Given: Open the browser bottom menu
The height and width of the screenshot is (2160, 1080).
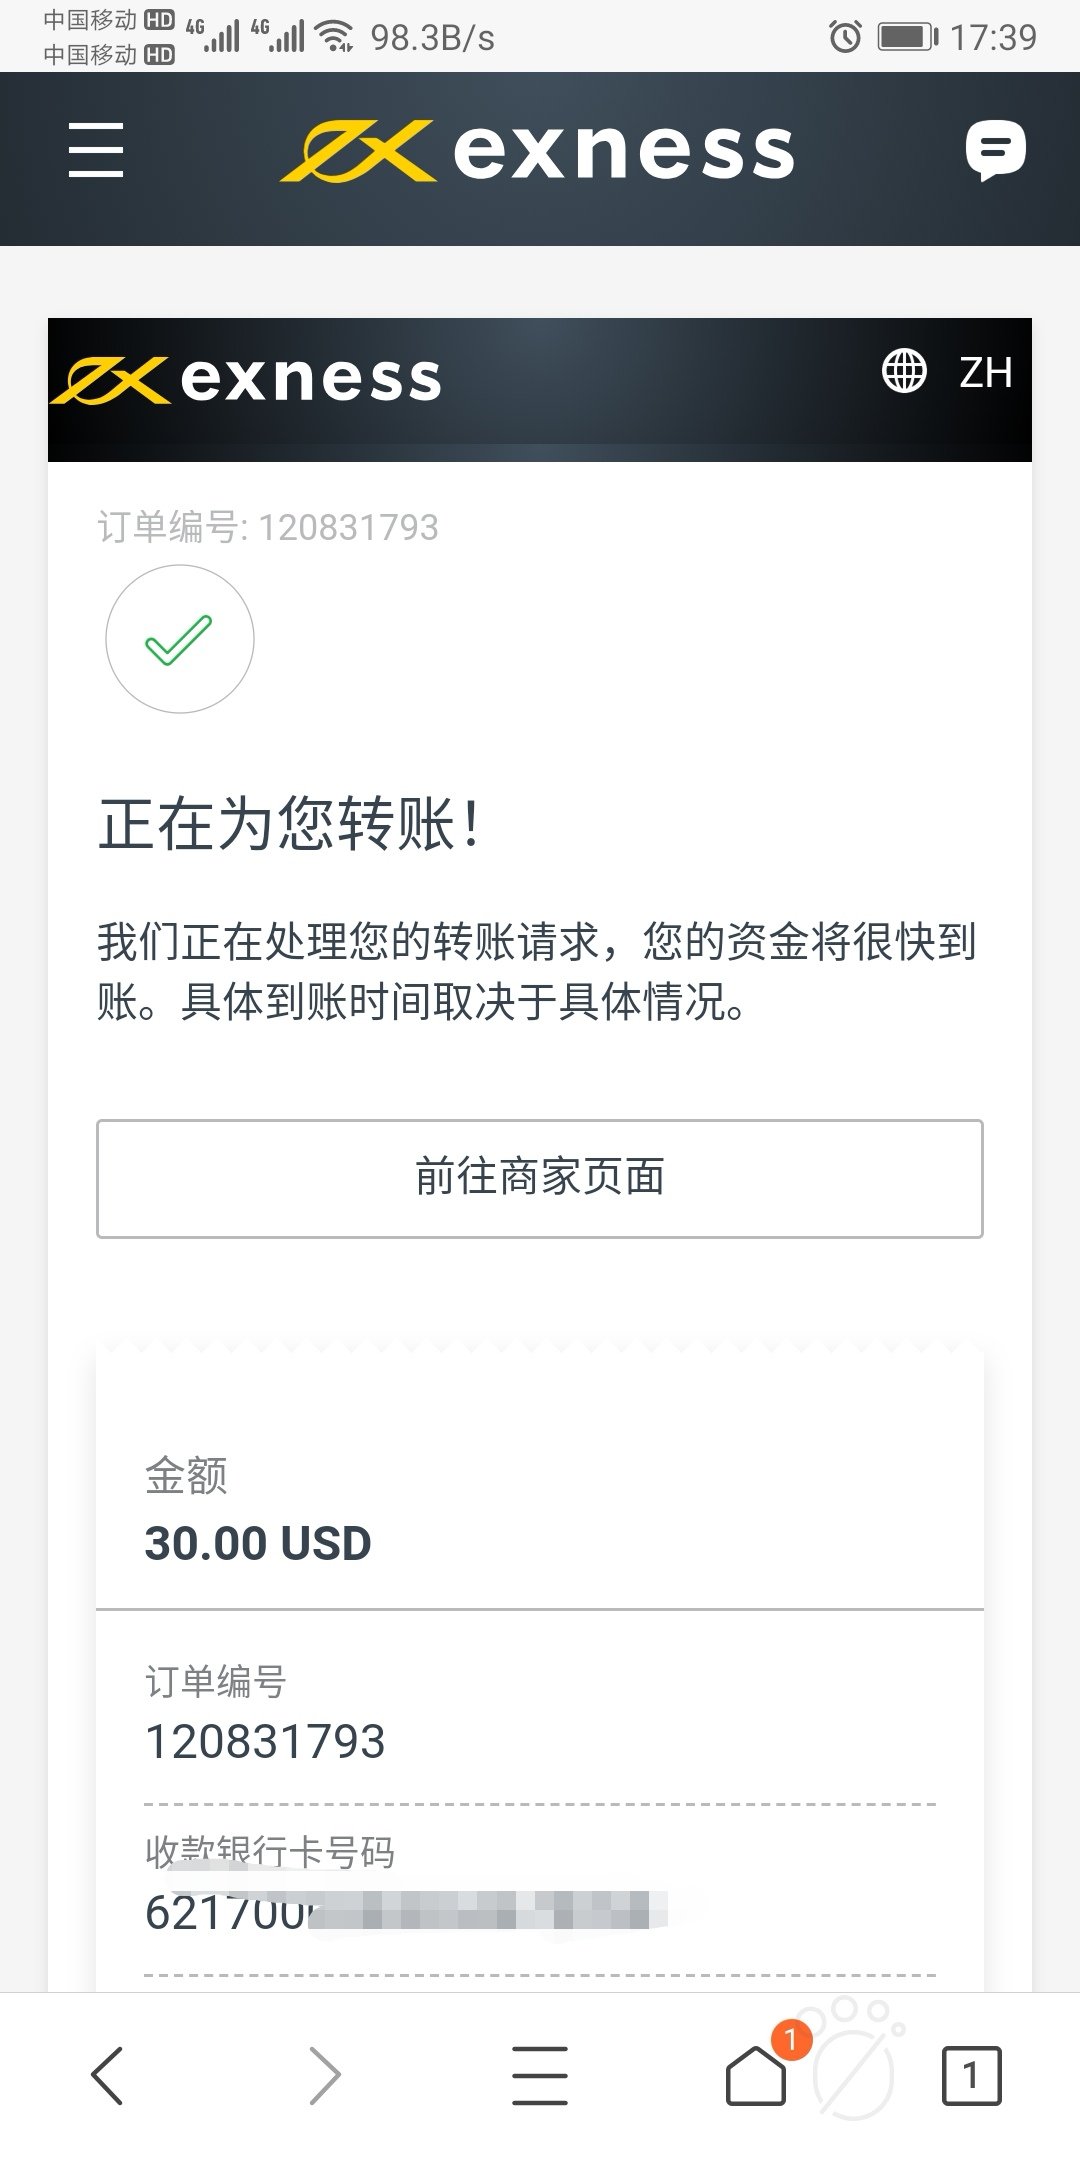Looking at the screenshot, I should pyautogui.click(x=540, y=2076).
